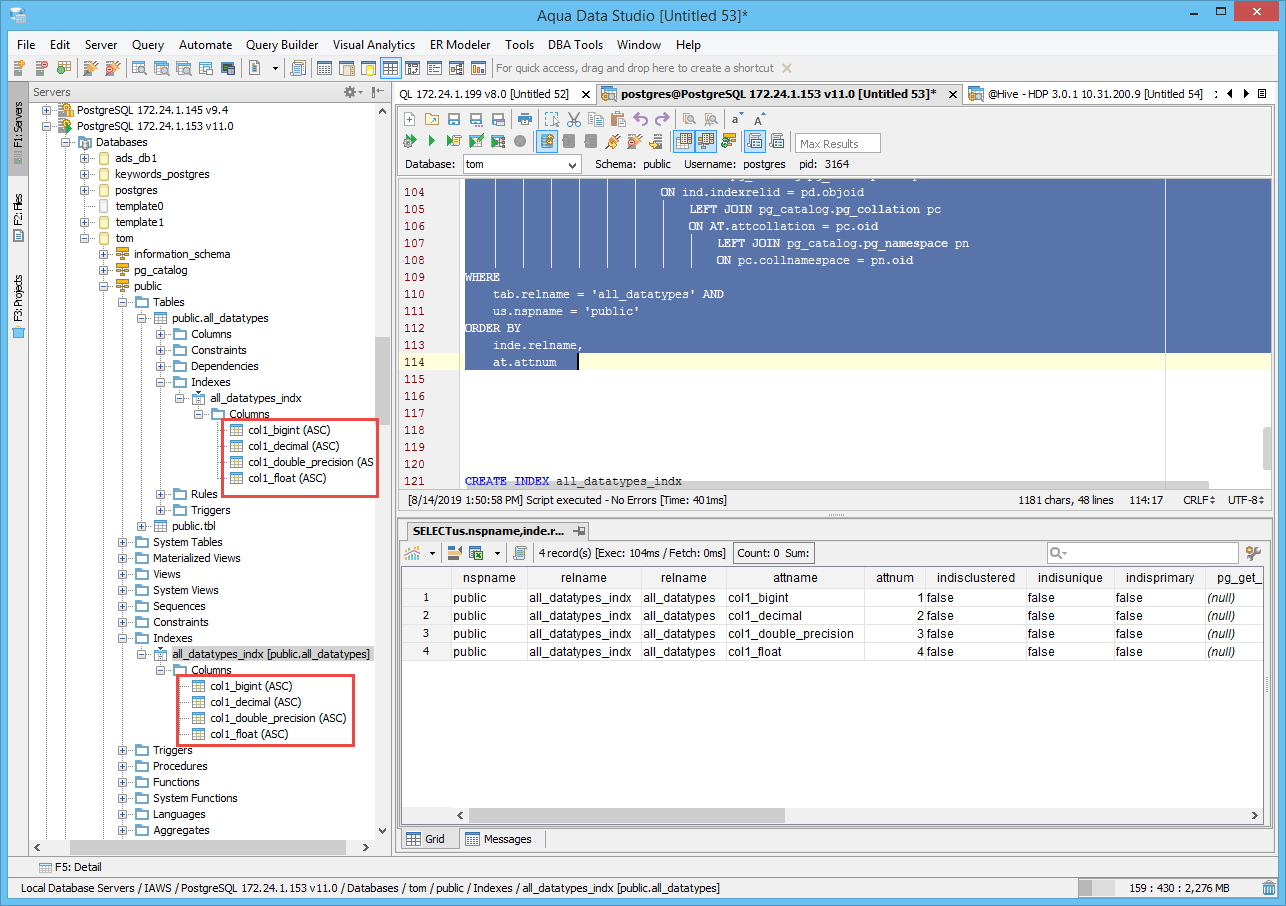The width and height of the screenshot is (1286, 906).
Task: Show the editor tab list icon
Action: (1264, 94)
